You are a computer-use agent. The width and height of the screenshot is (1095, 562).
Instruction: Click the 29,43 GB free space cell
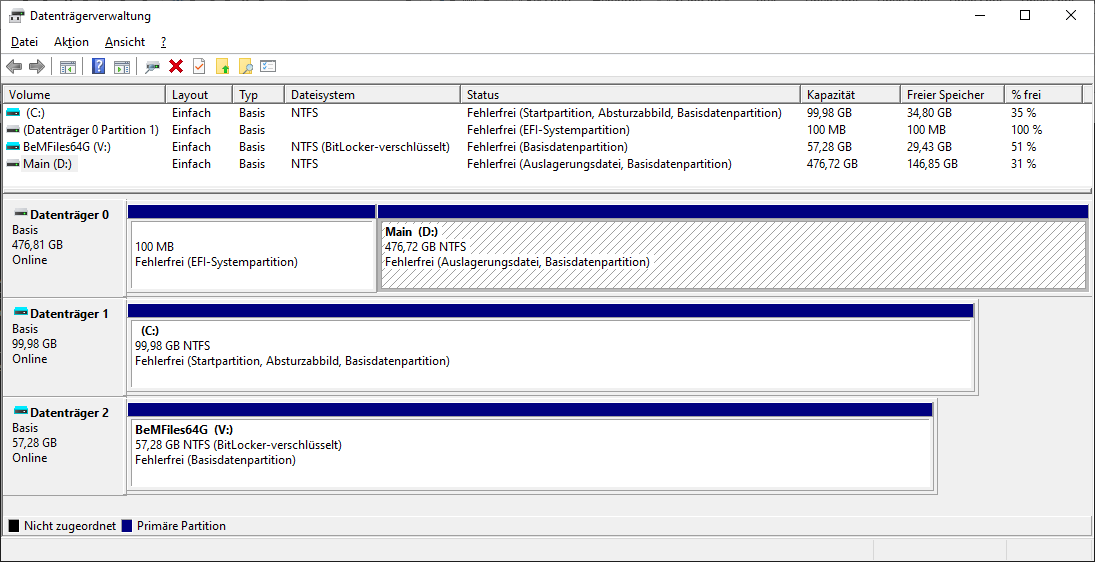click(929, 147)
